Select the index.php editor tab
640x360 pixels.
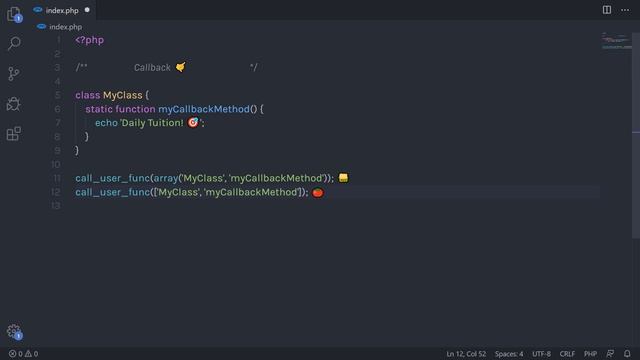pyautogui.click(x=62, y=10)
